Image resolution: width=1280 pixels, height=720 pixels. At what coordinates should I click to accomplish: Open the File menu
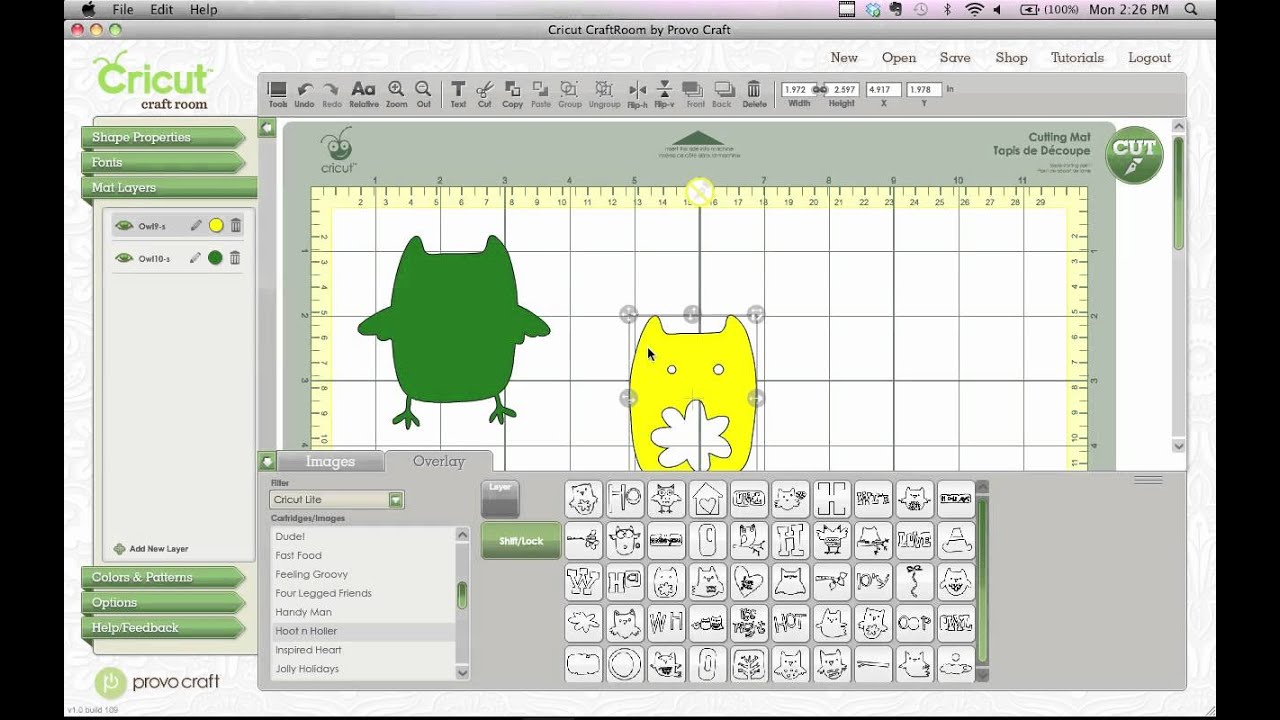coord(123,9)
